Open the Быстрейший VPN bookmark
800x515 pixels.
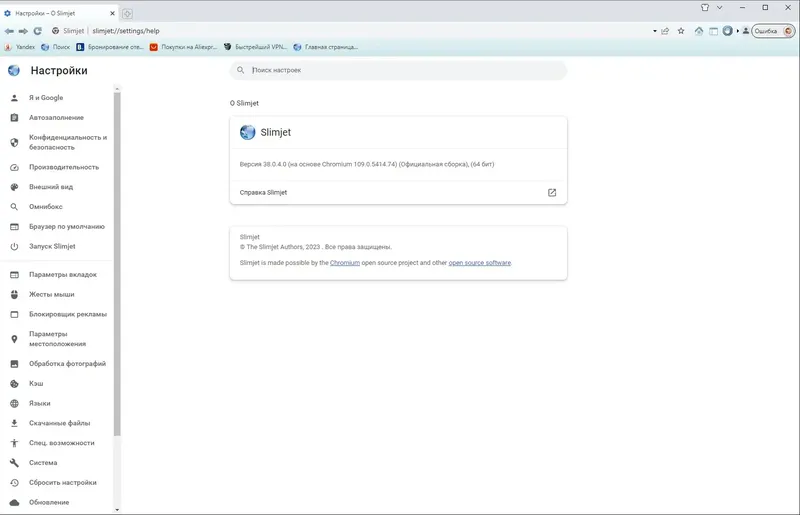pyautogui.click(x=256, y=47)
